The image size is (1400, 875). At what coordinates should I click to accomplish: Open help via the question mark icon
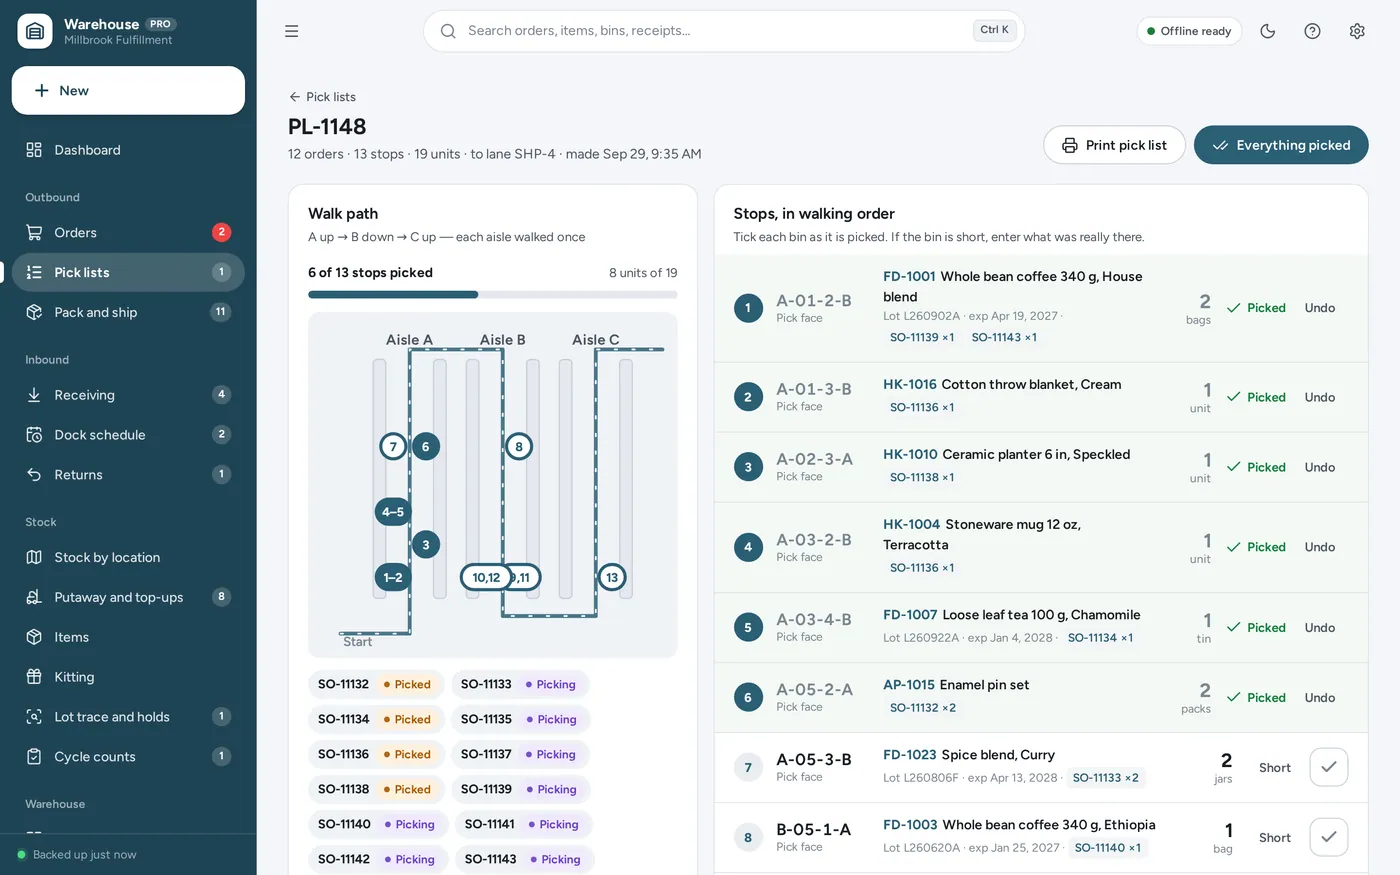pos(1312,31)
